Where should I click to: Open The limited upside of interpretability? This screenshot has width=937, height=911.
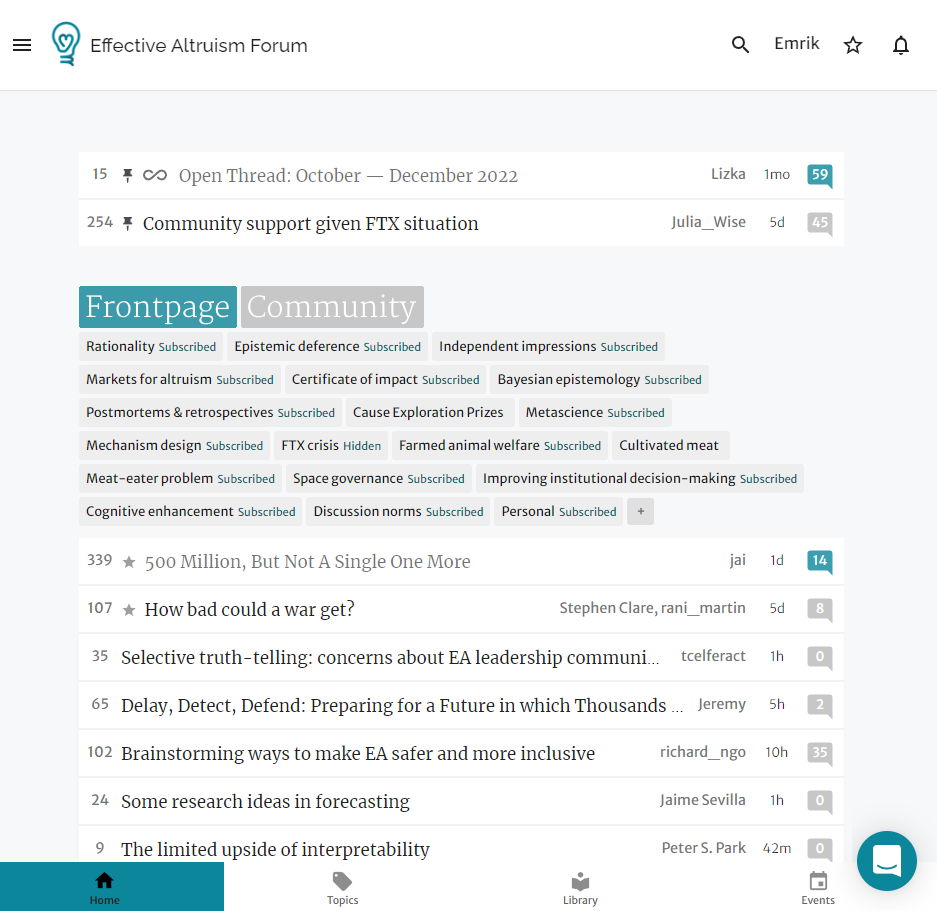pos(275,849)
